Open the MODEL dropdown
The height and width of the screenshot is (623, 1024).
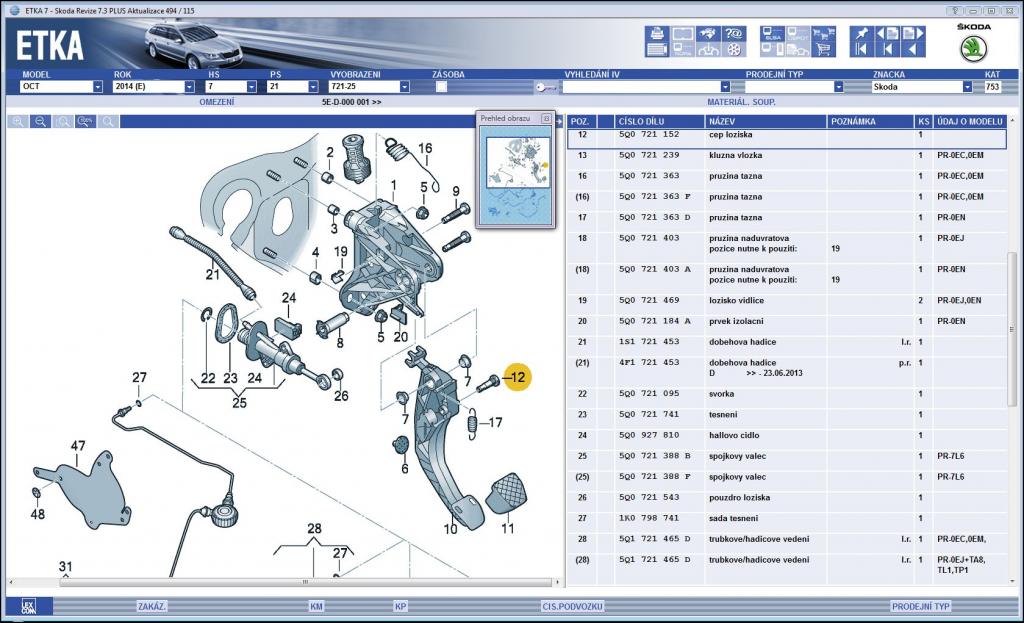tap(97, 87)
